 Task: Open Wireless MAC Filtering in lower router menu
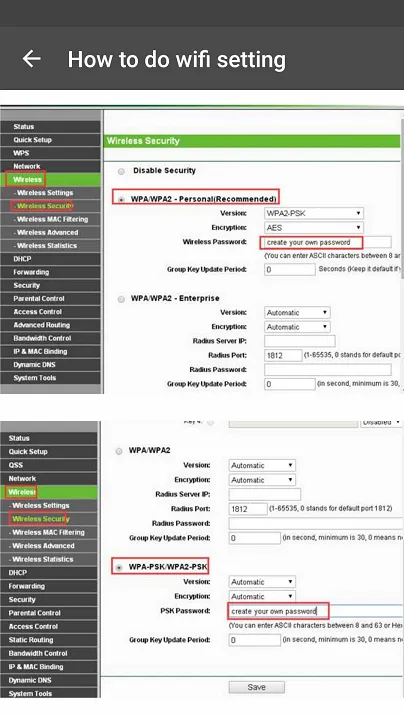[x=48, y=532]
